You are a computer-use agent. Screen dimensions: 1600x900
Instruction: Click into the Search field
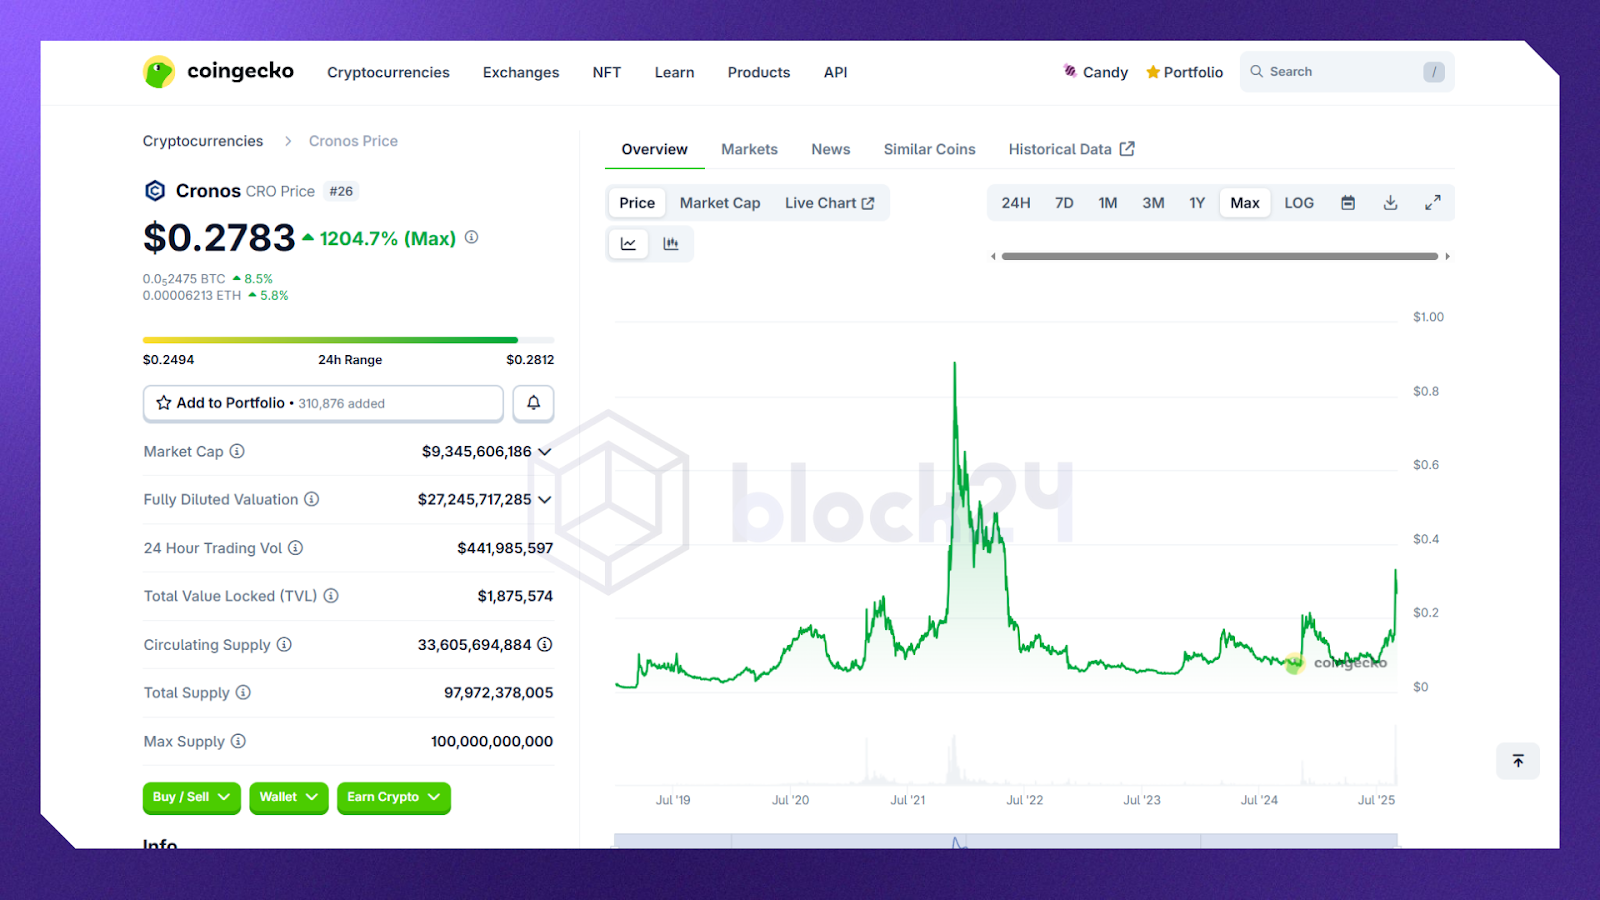pos(1346,72)
